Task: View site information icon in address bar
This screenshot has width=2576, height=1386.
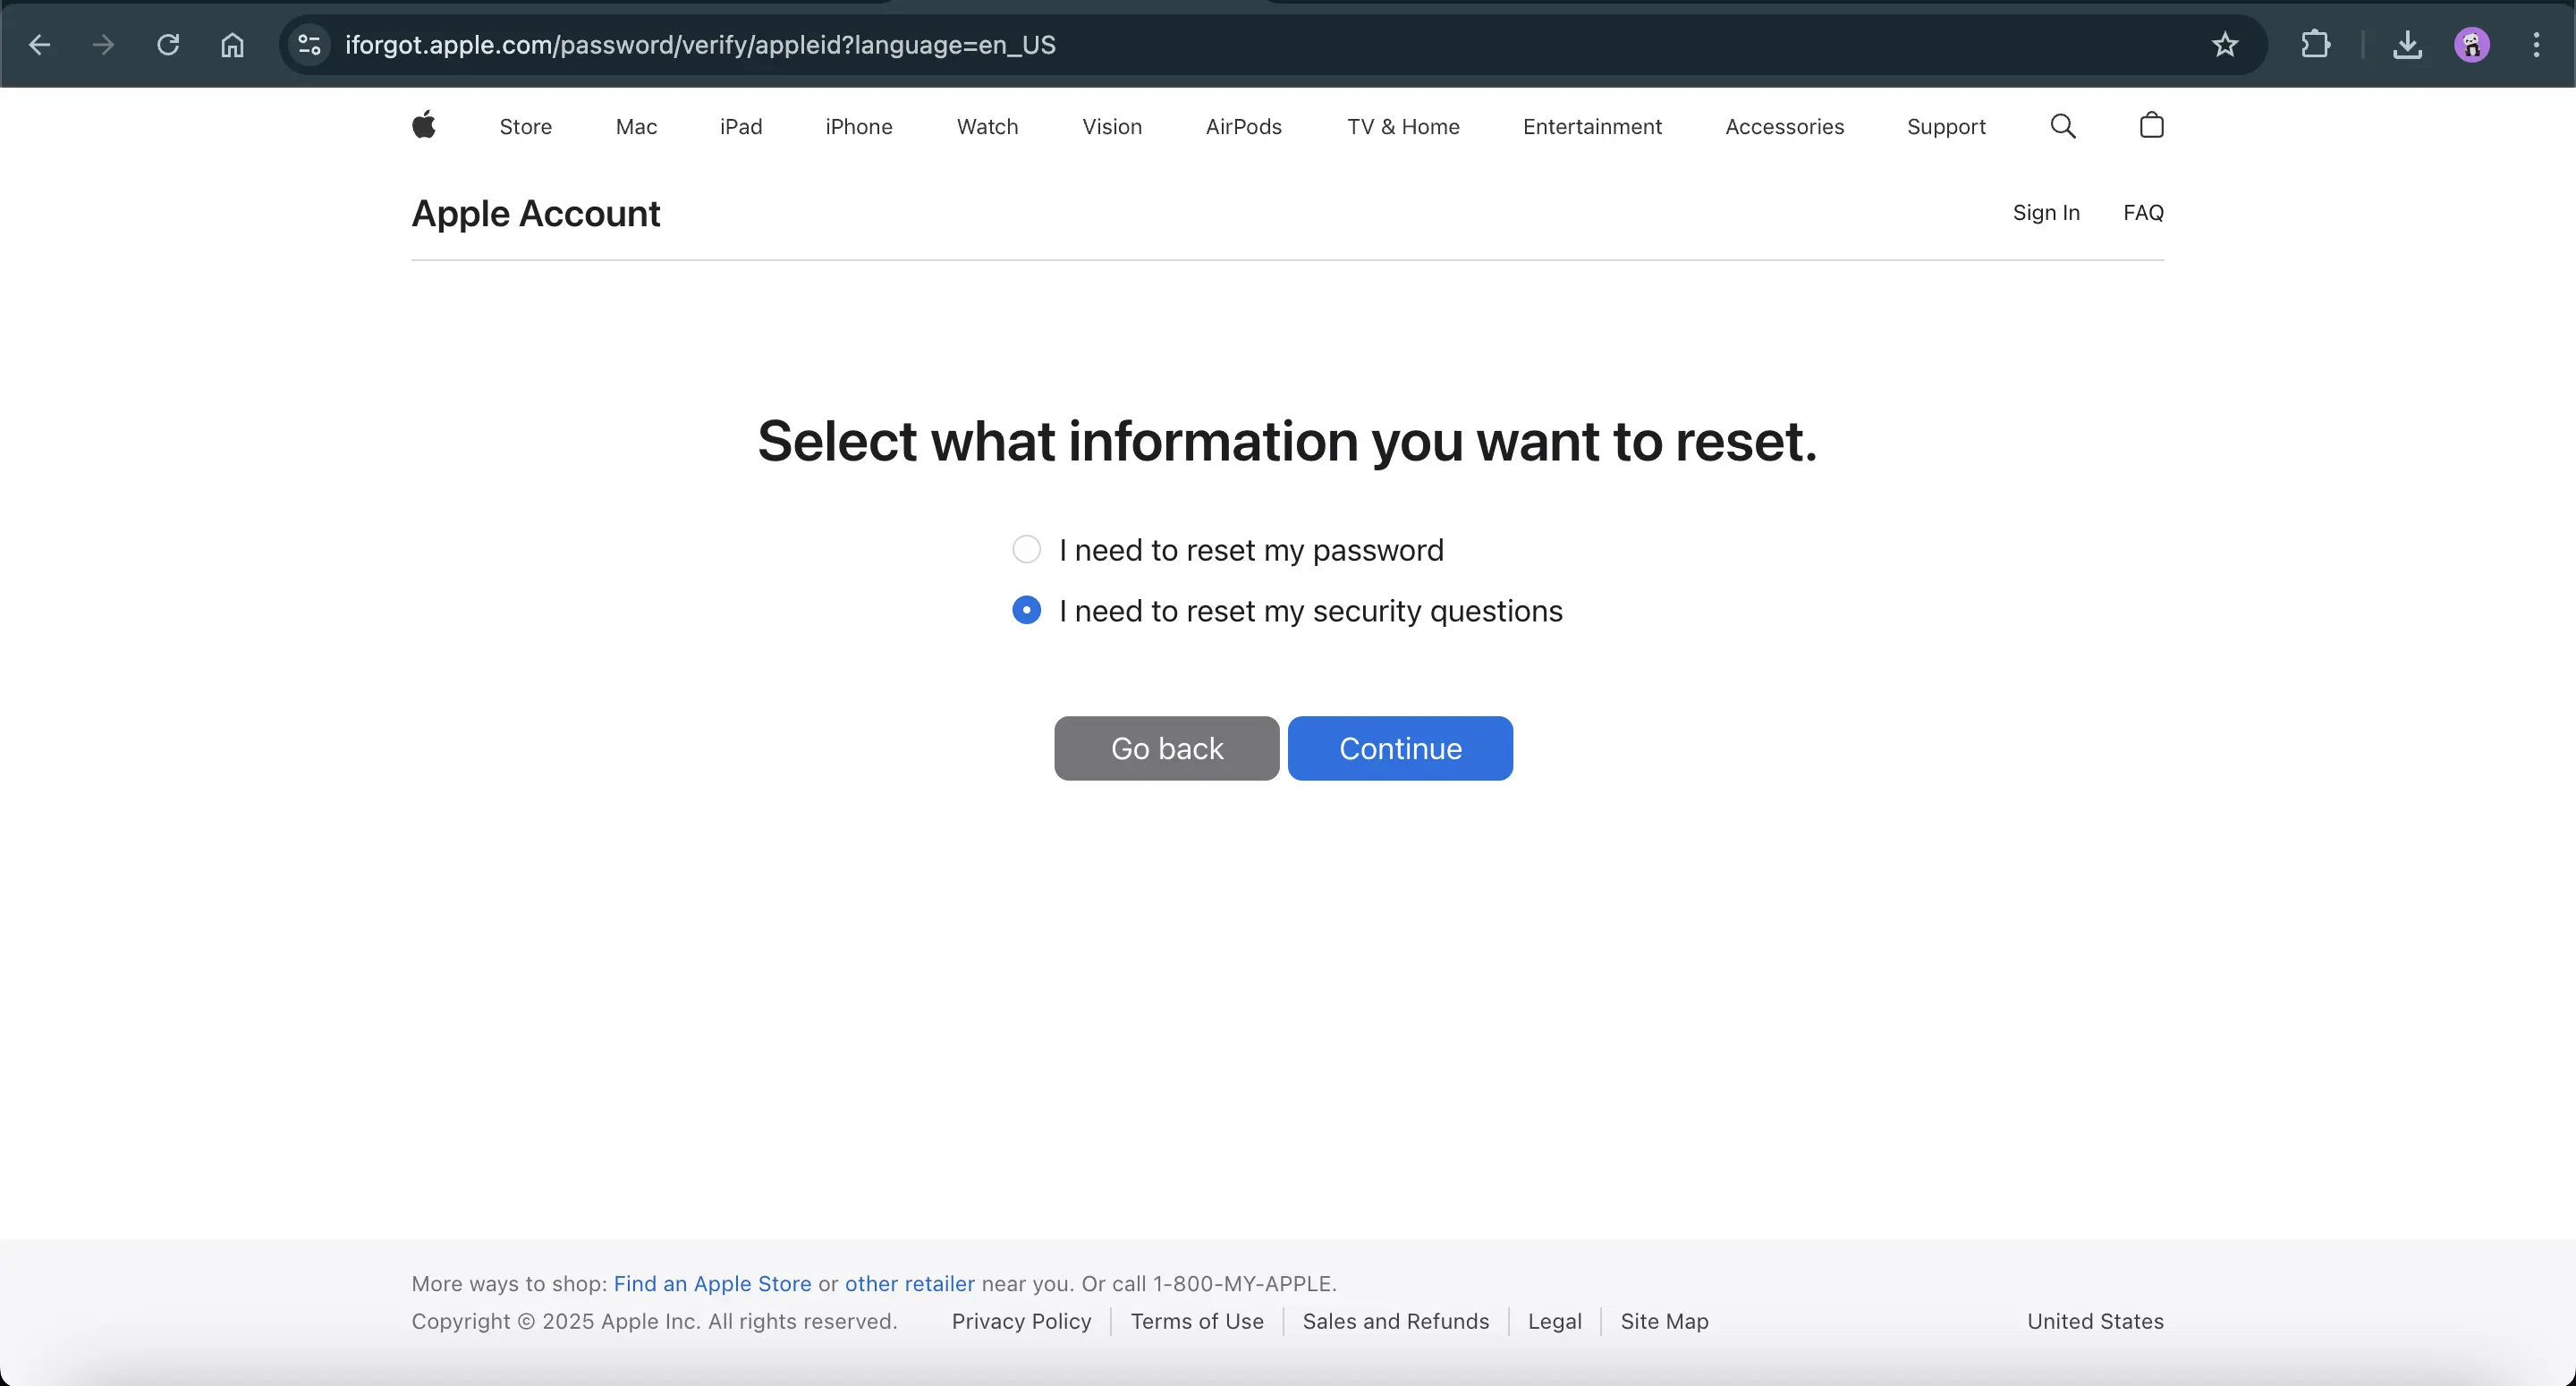Action: [310, 45]
